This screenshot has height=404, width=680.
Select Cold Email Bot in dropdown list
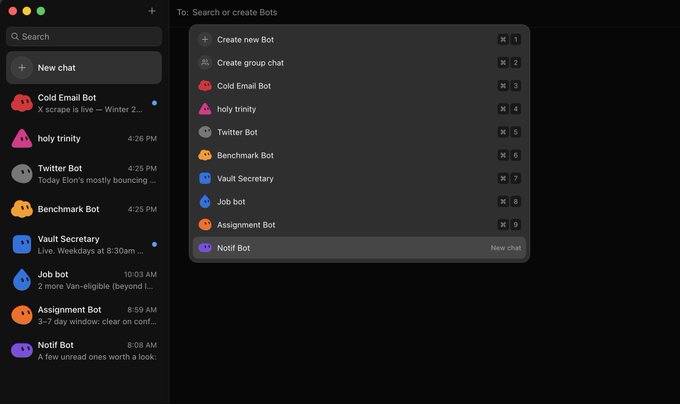coord(360,86)
